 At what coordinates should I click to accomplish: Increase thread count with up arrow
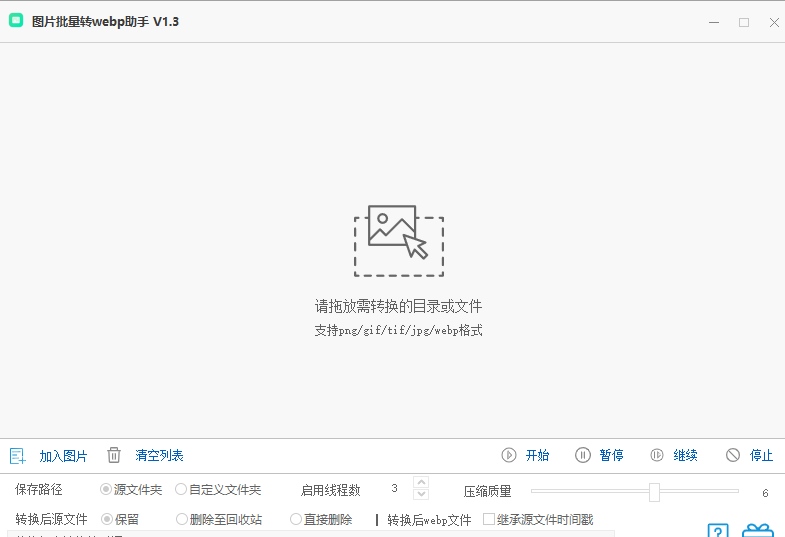point(421,483)
